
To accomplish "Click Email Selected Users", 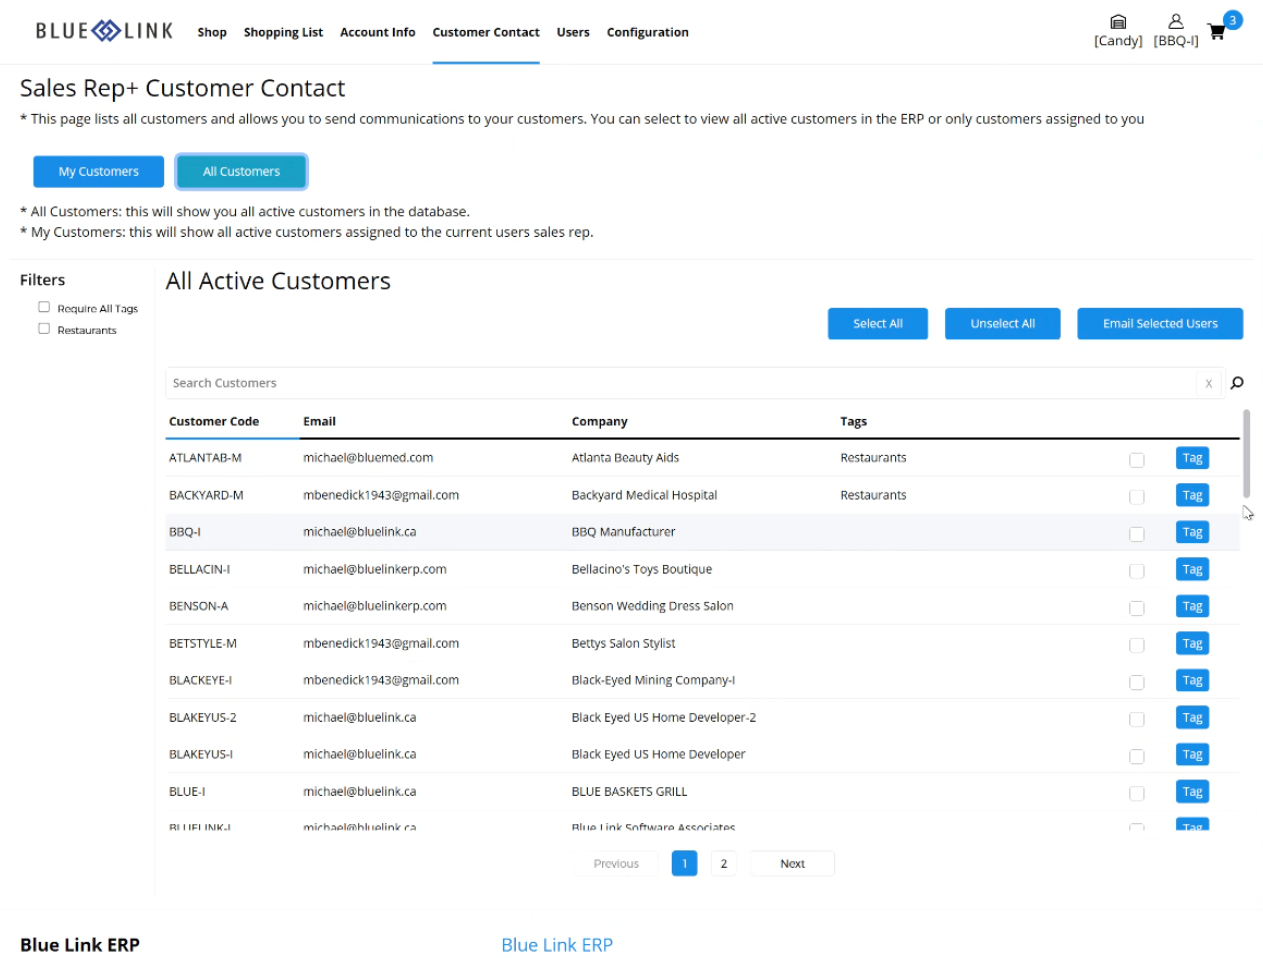I will point(1160,323).
